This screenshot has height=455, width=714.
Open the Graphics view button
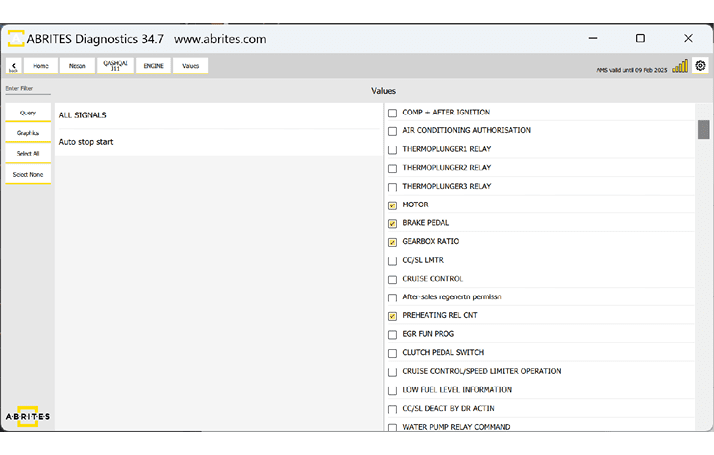(x=28, y=133)
